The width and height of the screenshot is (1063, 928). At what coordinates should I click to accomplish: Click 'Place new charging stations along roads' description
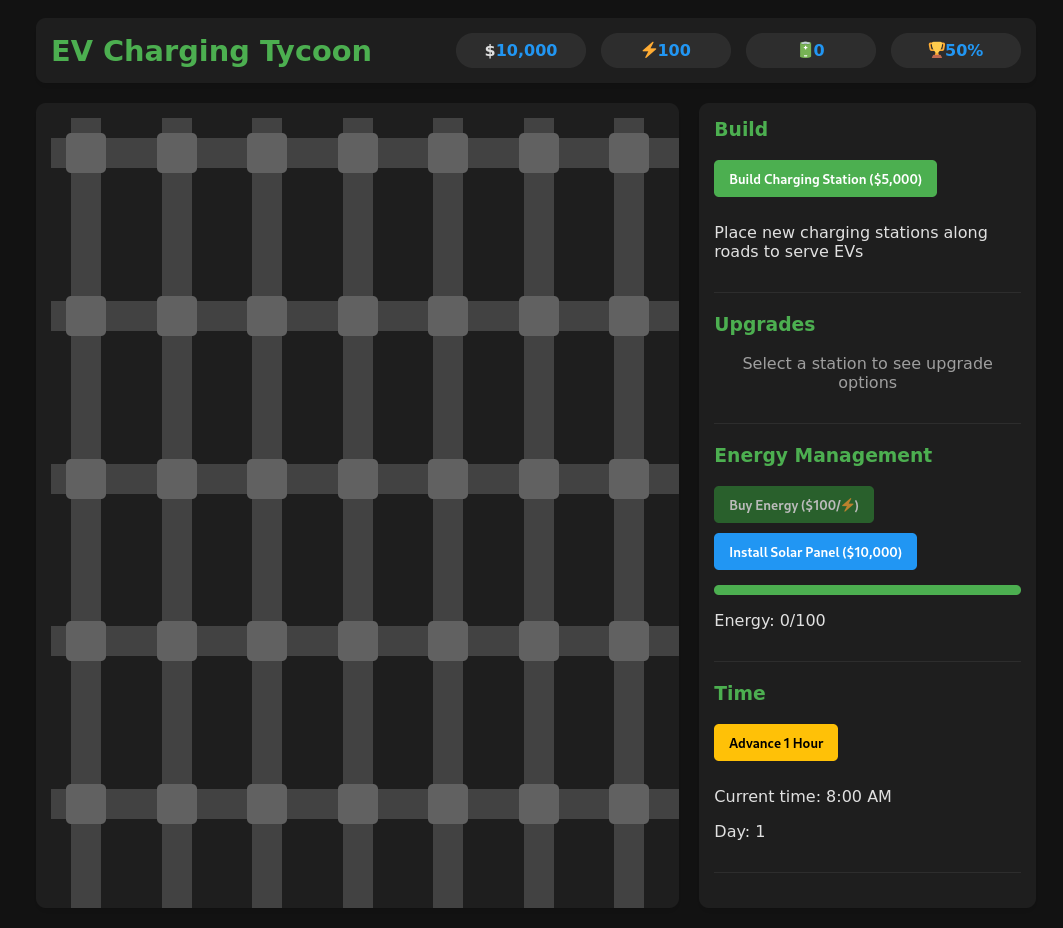pyautogui.click(x=851, y=242)
